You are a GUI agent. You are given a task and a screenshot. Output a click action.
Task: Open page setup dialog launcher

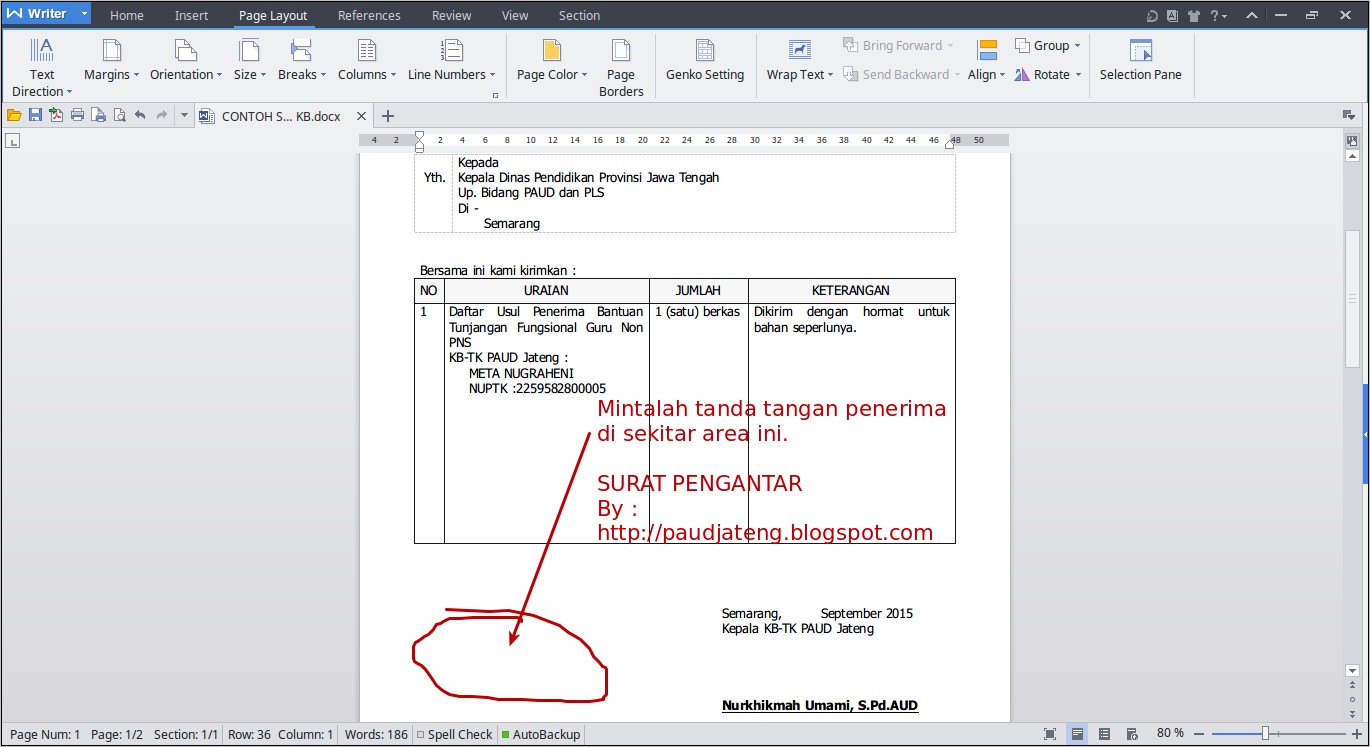495,96
